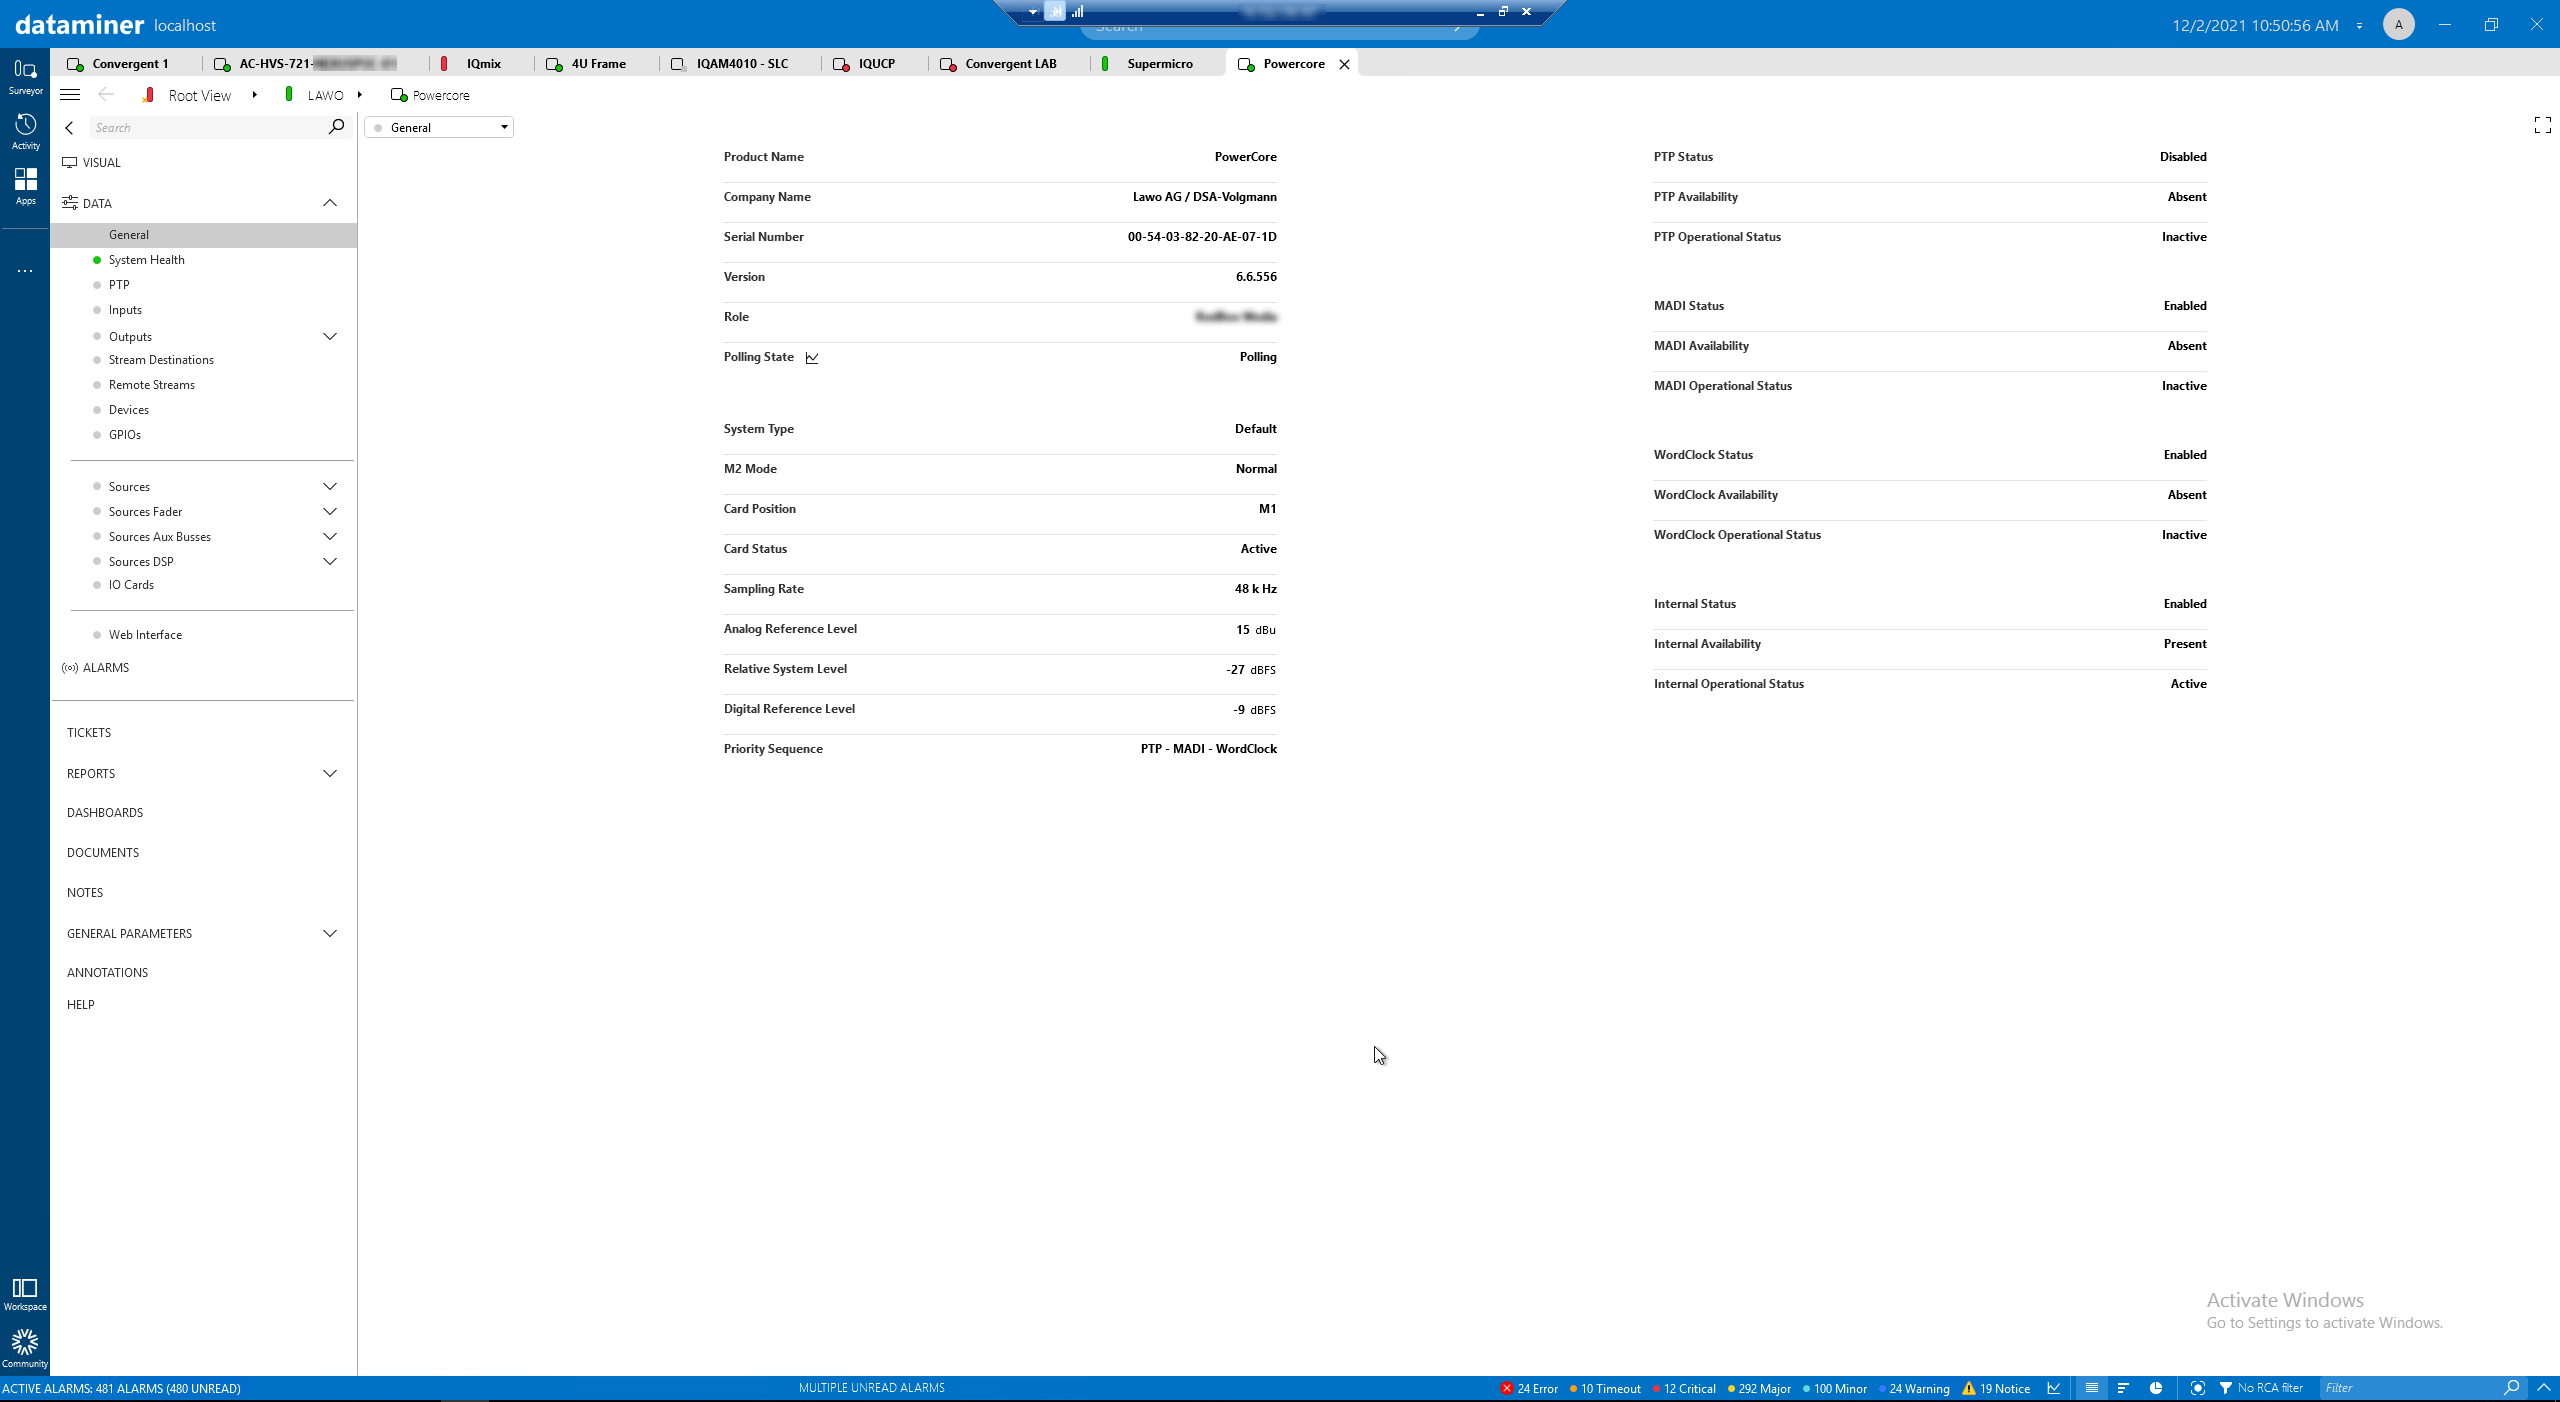The width and height of the screenshot is (2560, 1402).
Task: Expand the Sources Aux Busses item
Action: (329, 537)
